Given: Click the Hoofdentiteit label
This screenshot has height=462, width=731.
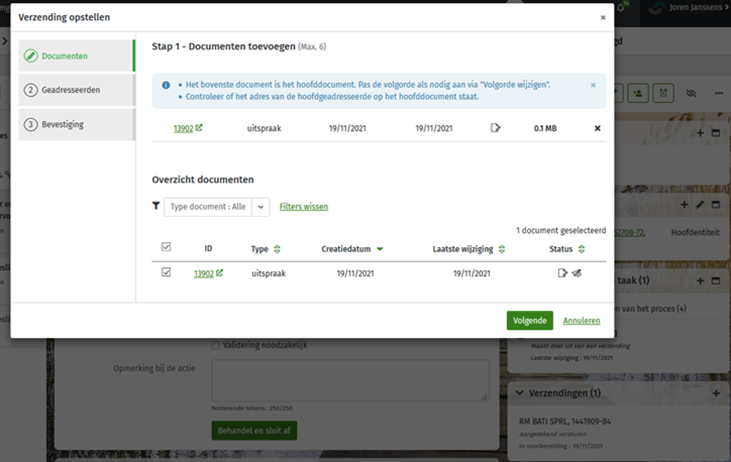Looking at the screenshot, I should [695, 232].
